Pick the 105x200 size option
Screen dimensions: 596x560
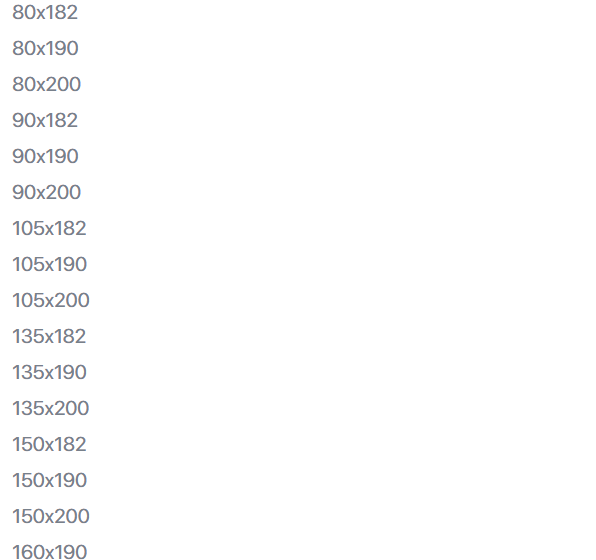coord(51,300)
